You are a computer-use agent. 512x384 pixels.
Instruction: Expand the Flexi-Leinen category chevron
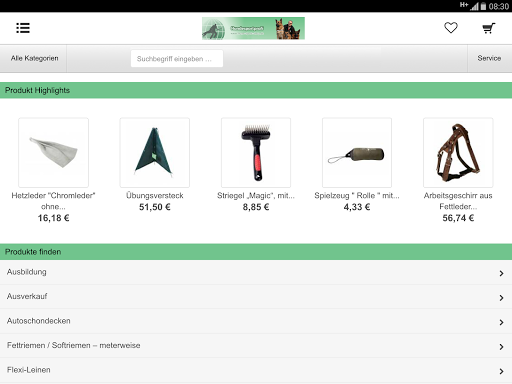click(501, 371)
